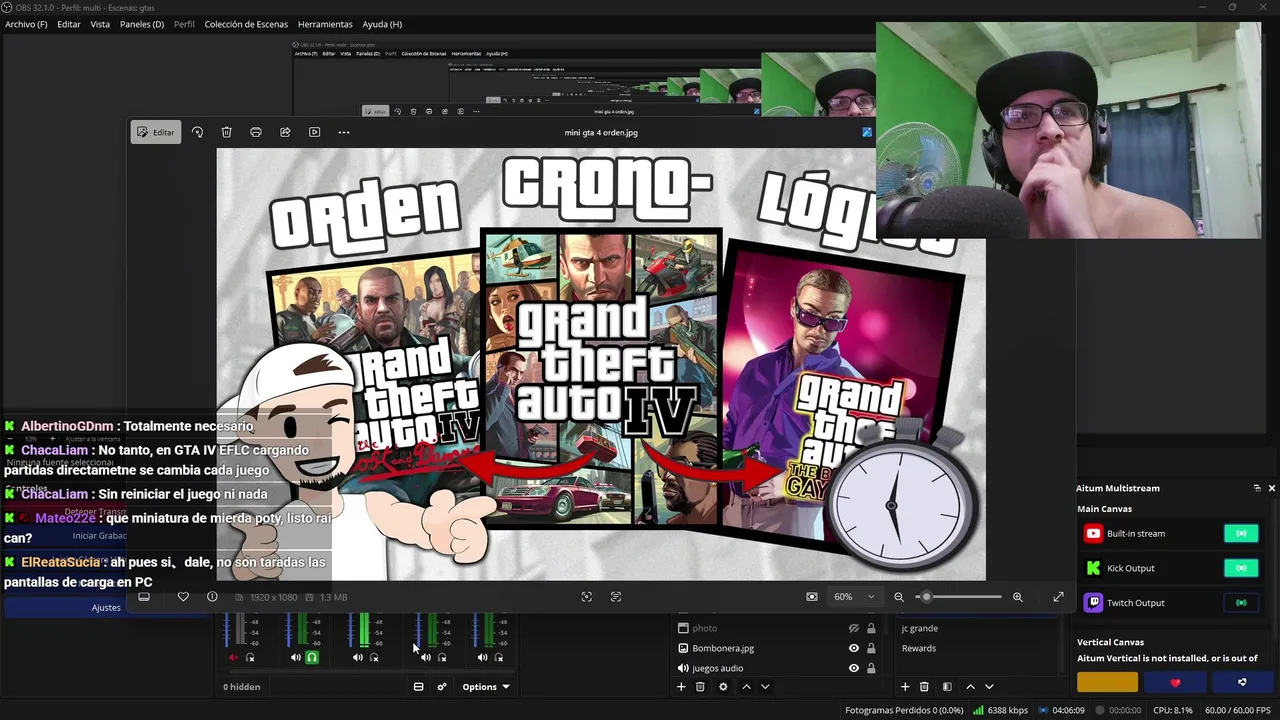This screenshot has width=1280, height=720.
Task: Select the juegos audio source row
Action: [x=776, y=668]
